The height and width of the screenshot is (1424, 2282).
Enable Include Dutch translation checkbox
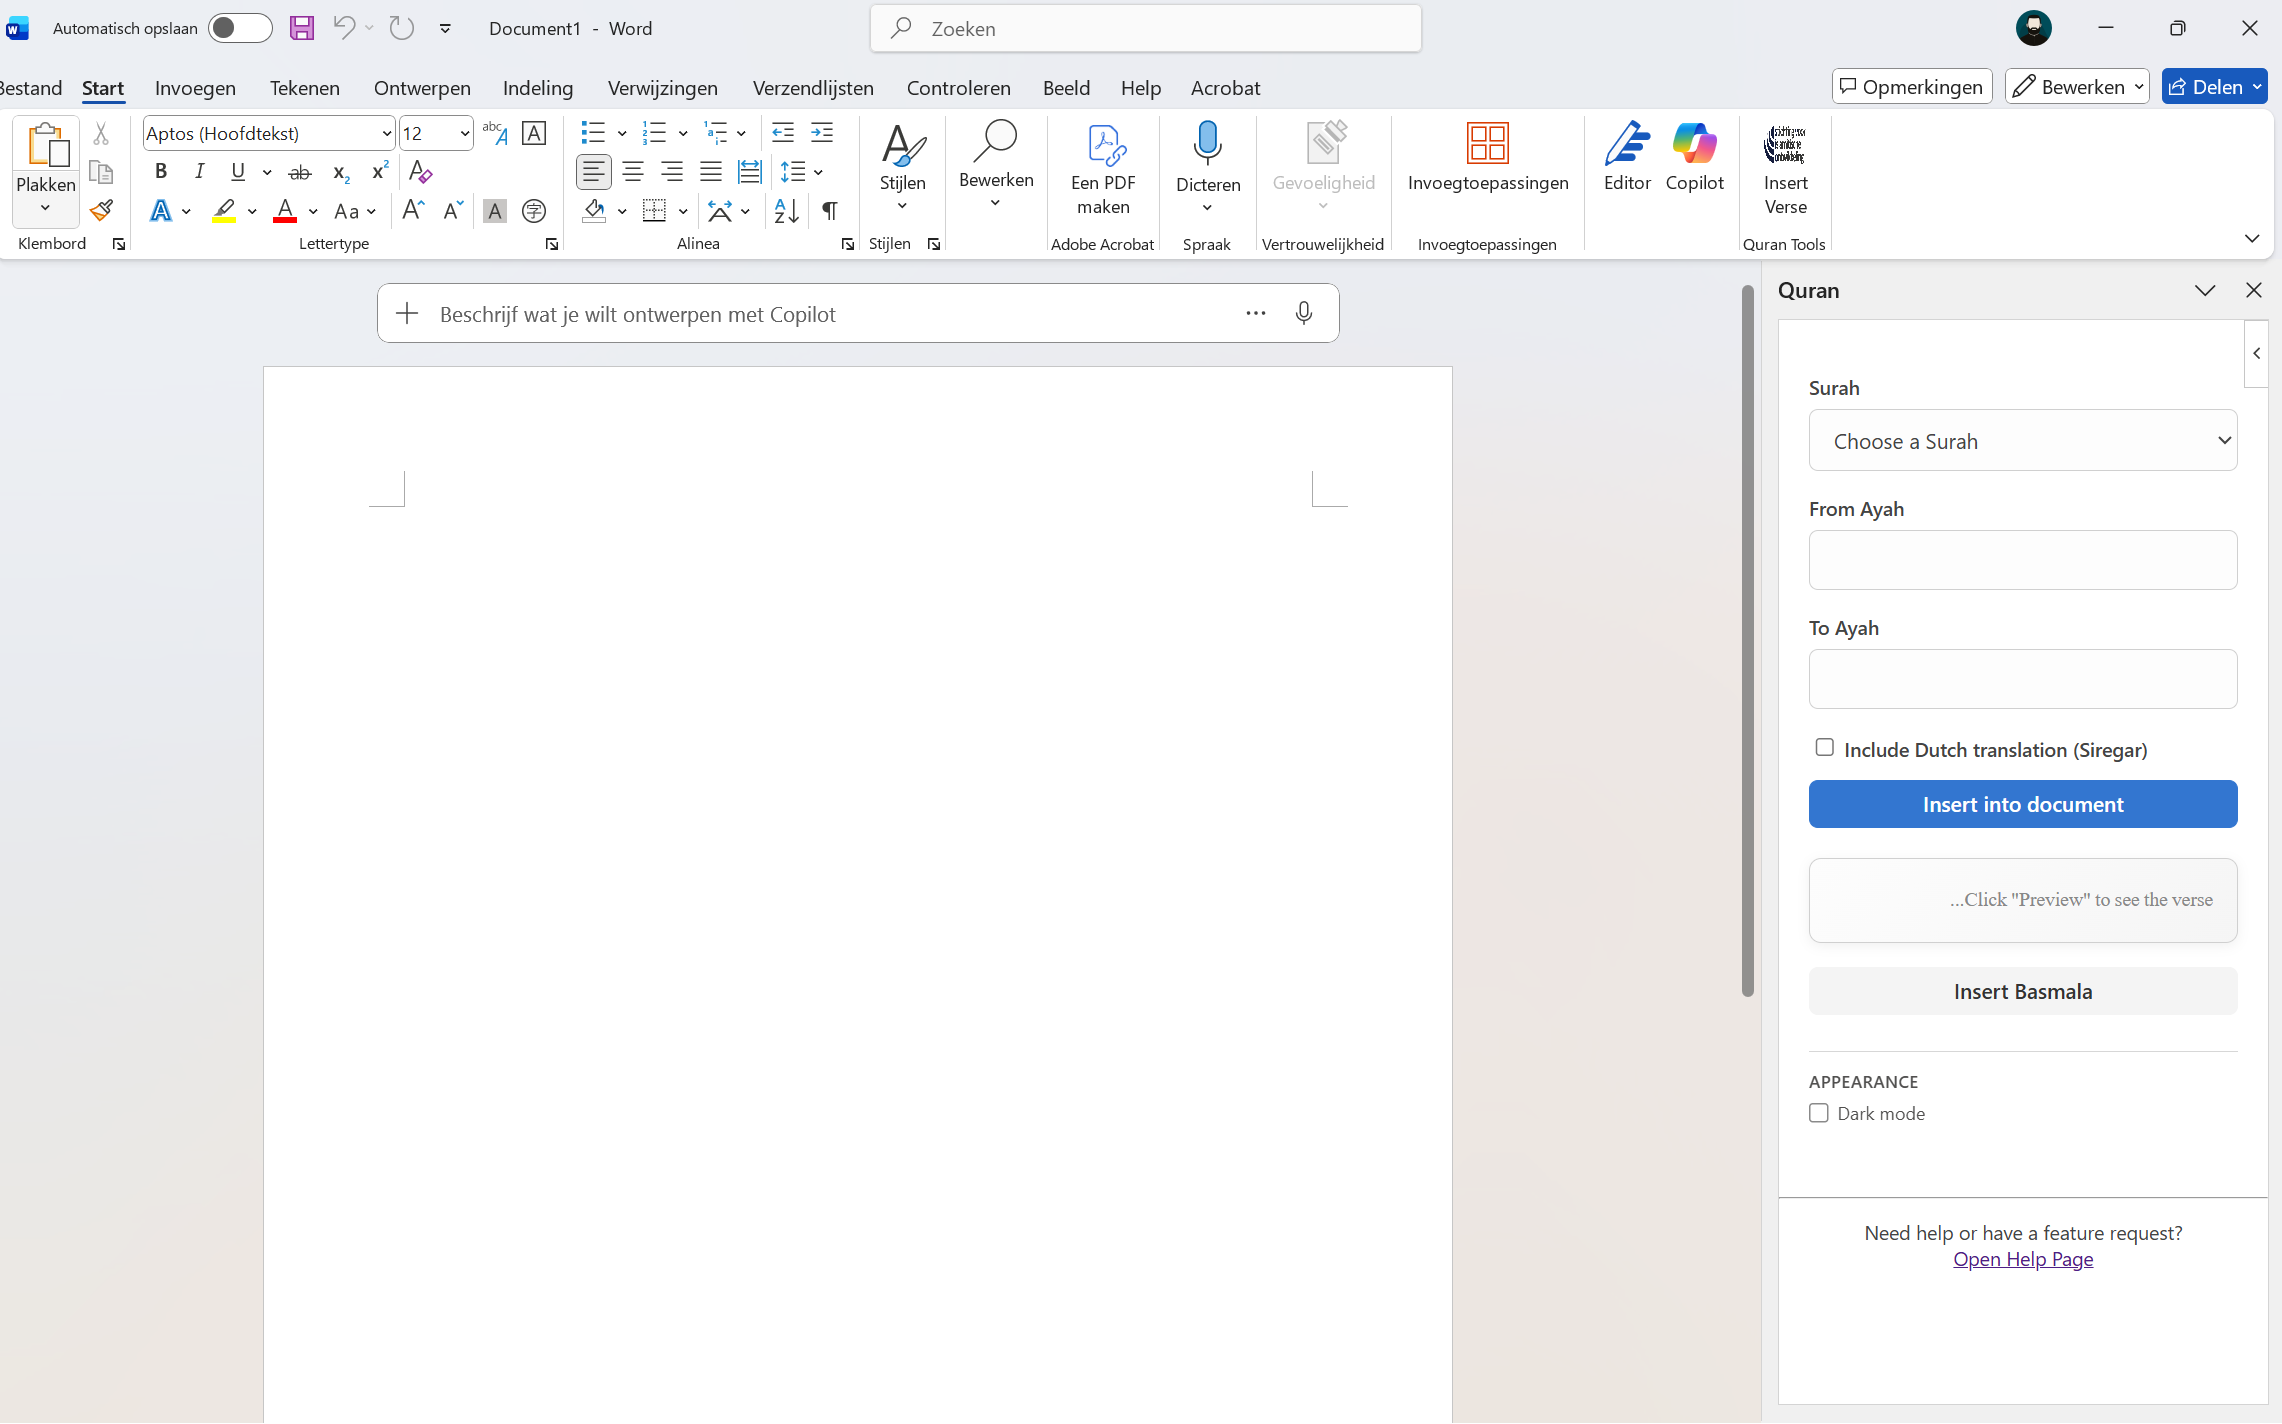coord(1824,748)
